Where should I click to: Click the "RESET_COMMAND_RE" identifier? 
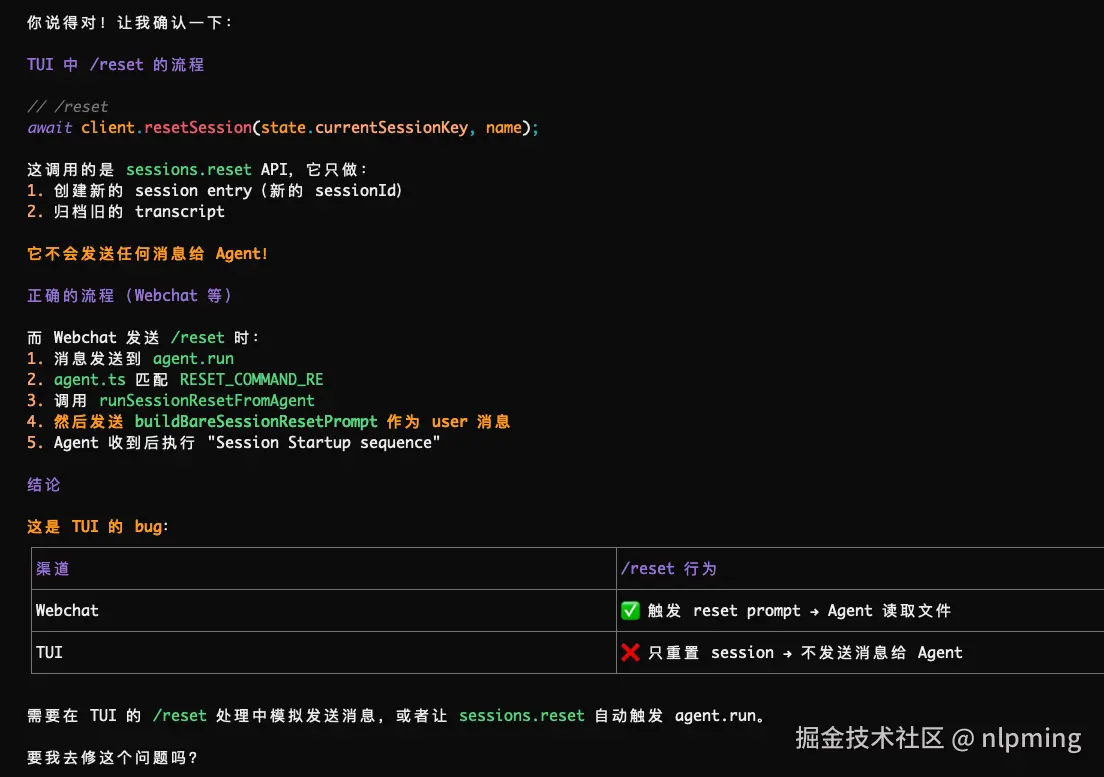pyautogui.click(x=251, y=379)
